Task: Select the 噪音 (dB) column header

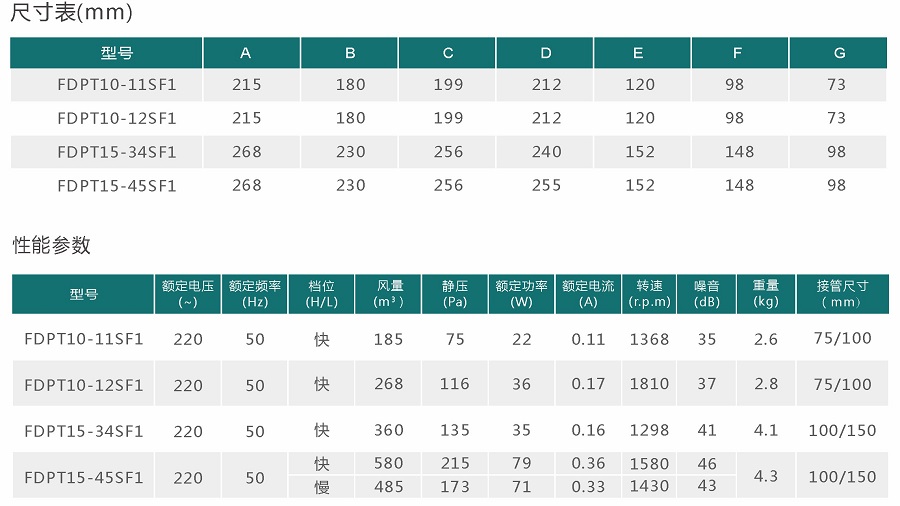Action: pos(707,293)
